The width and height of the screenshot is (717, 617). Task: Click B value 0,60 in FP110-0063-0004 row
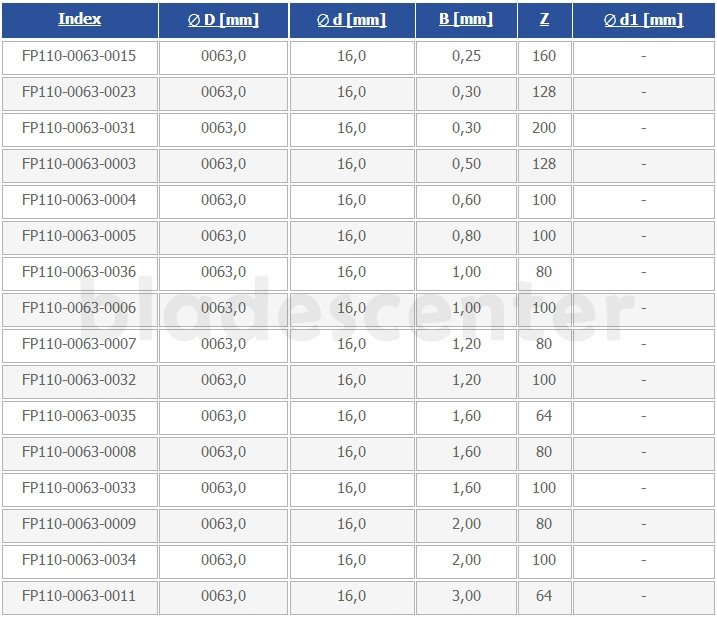[466, 200]
